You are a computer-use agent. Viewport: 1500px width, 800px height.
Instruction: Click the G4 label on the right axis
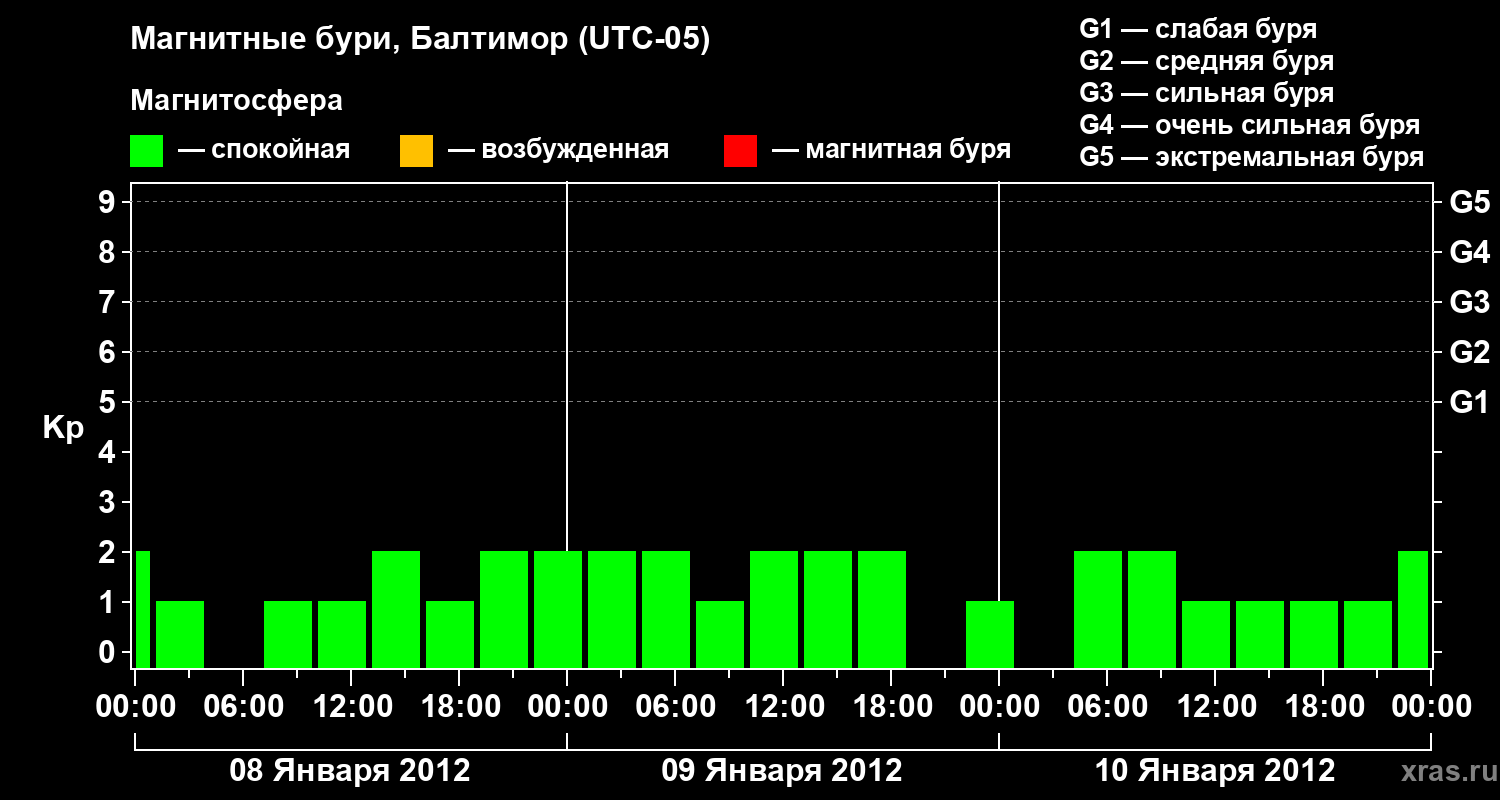click(1469, 252)
